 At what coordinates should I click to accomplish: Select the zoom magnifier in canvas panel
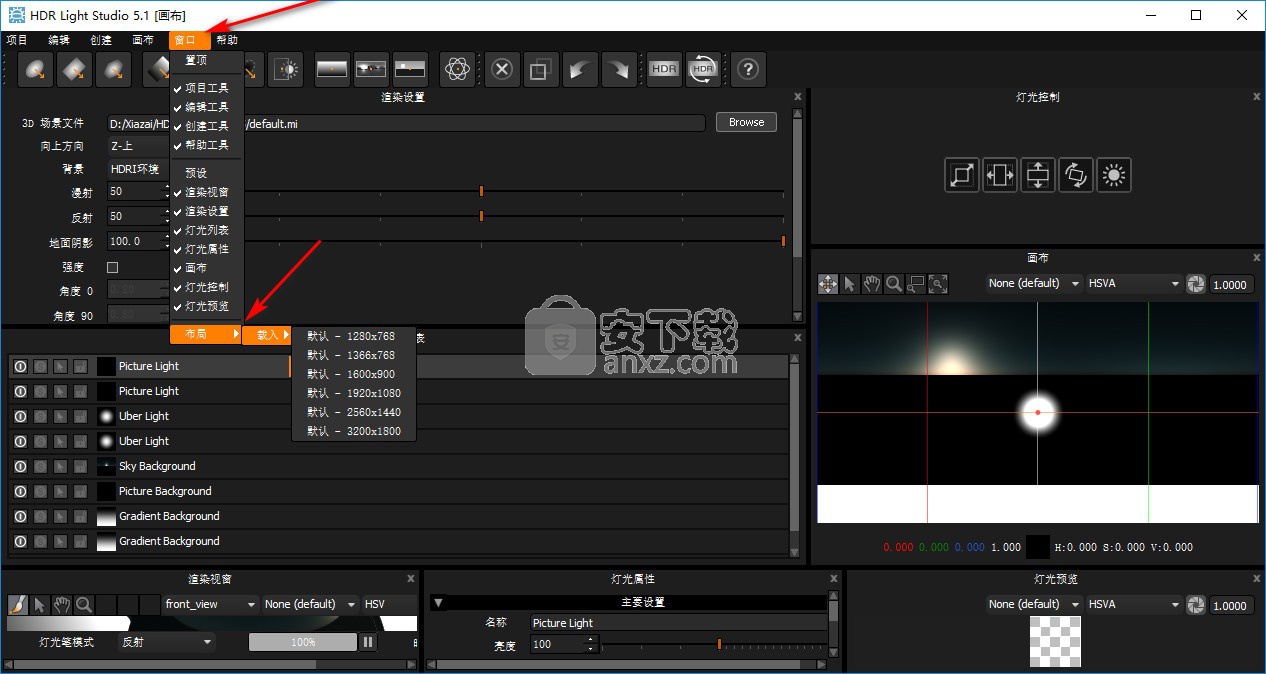(894, 284)
